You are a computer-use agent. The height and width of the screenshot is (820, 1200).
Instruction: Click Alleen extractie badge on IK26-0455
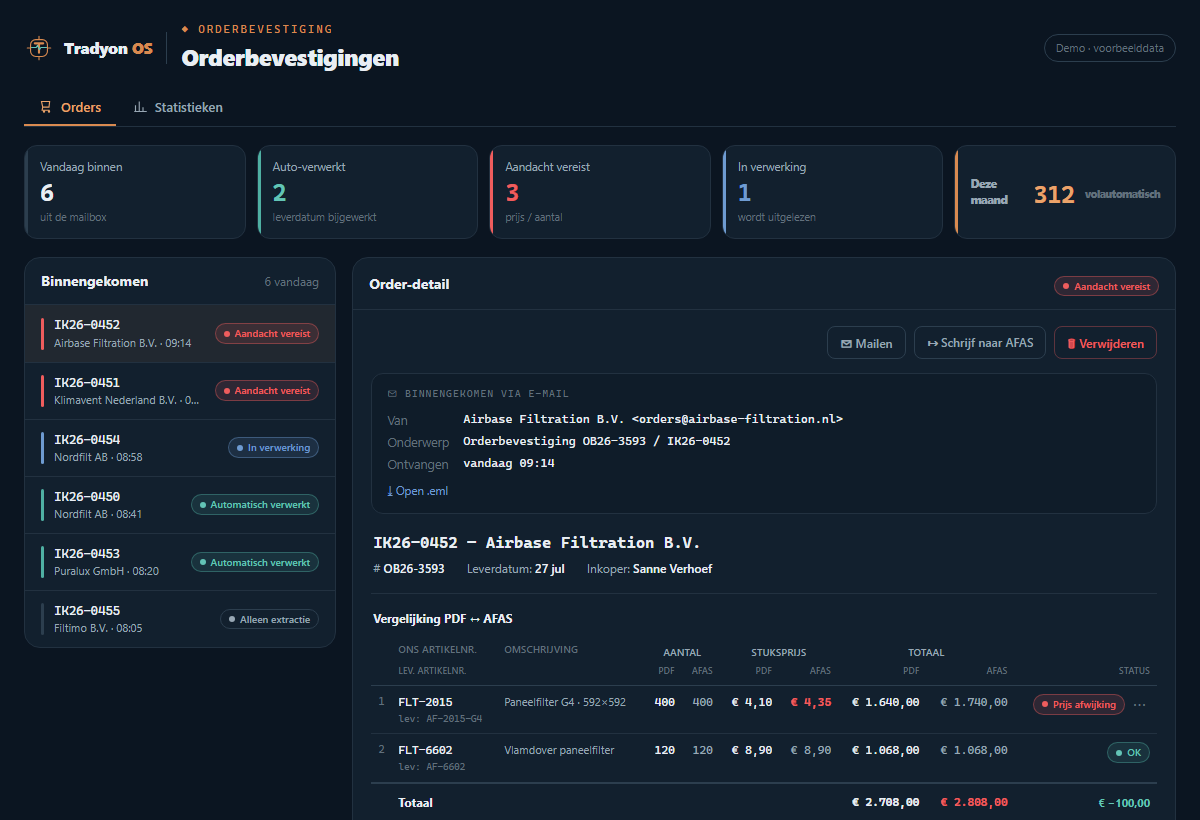(269, 620)
